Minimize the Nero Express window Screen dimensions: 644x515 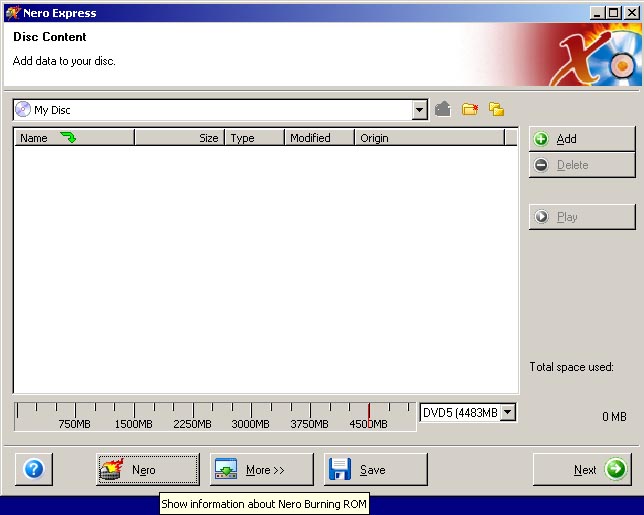pos(597,13)
